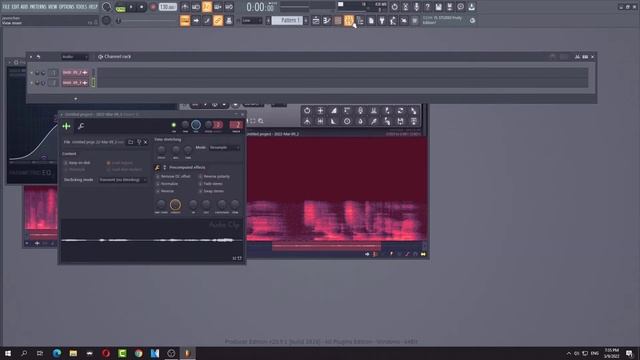The width and height of the screenshot is (640, 360).
Task: Toggle Fade stereo checkbox
Action: [x=200, y=184]
